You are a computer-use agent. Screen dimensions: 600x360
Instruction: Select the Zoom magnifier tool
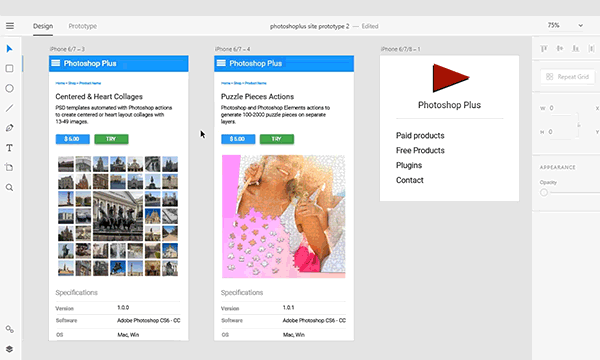pos(10,187)
